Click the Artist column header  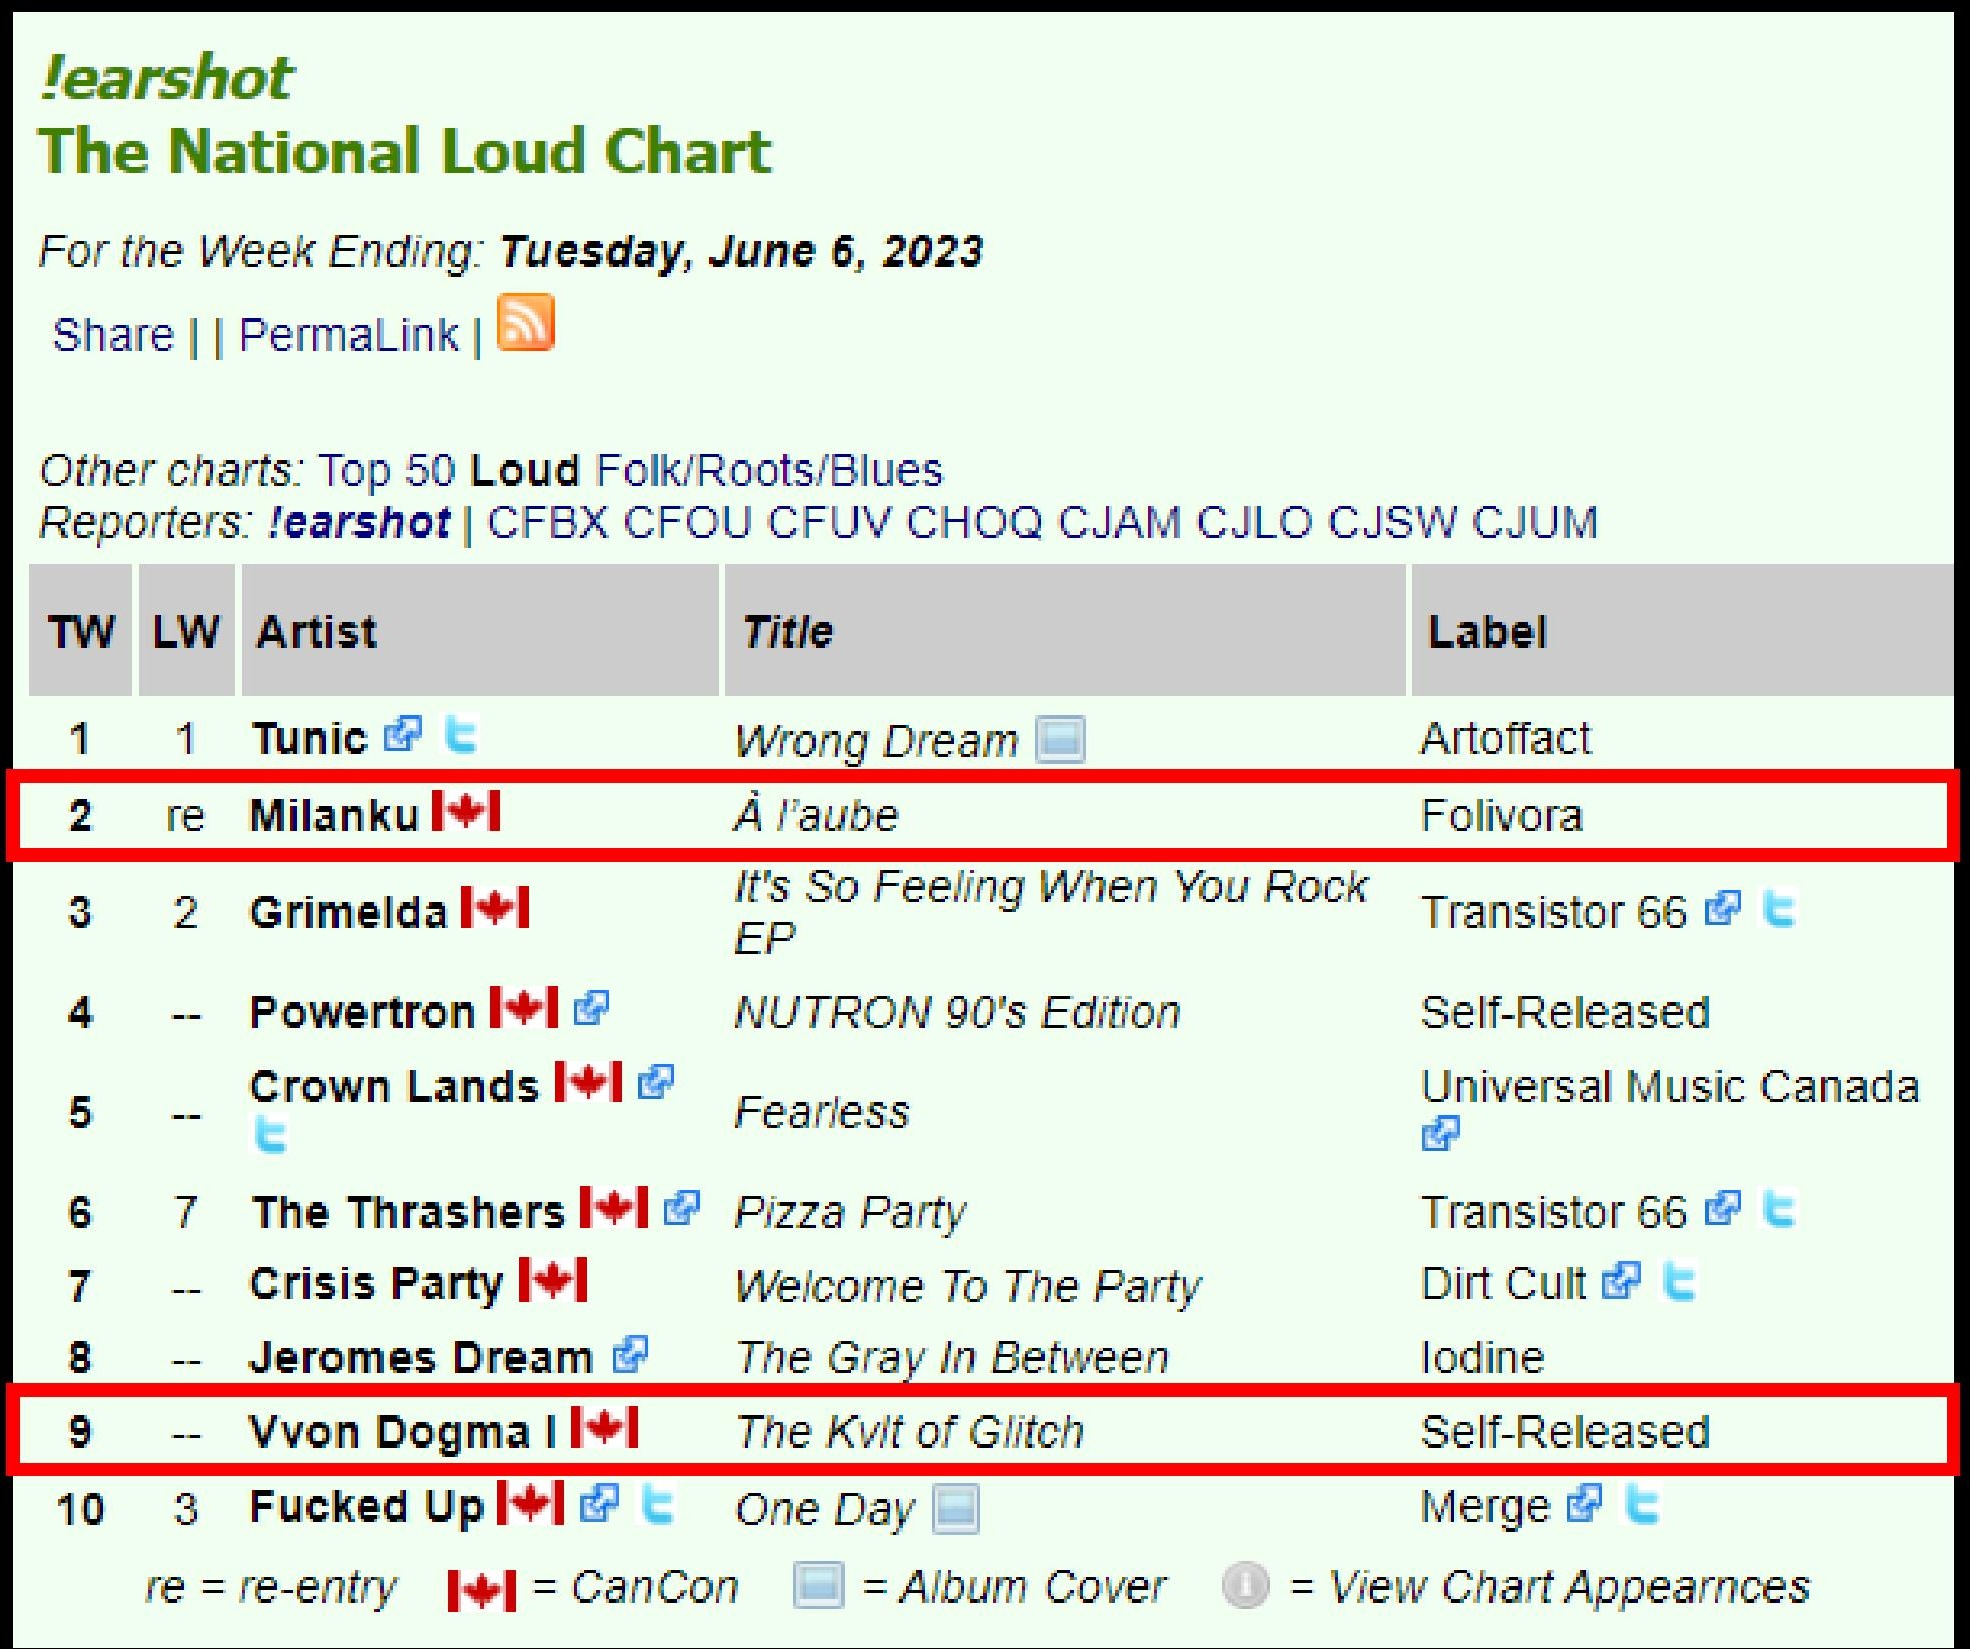point(317,632)
